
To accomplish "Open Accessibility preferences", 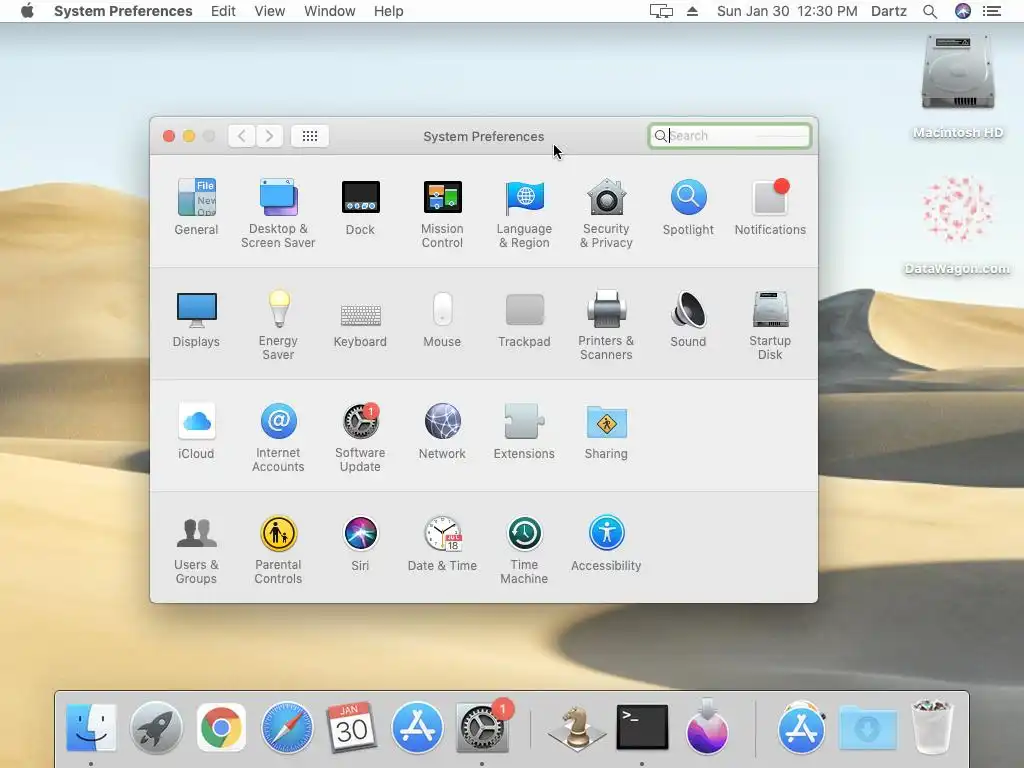I will 606,543.
